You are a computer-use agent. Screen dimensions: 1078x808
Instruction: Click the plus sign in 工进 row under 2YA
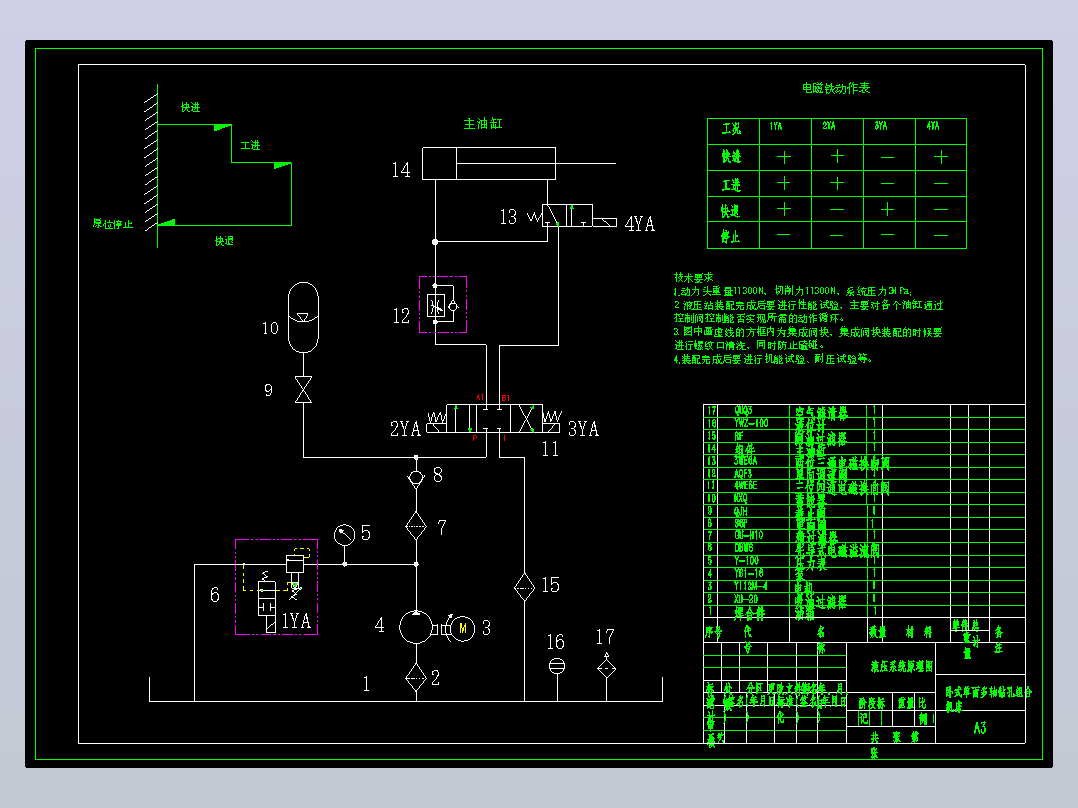pos(837,183)
